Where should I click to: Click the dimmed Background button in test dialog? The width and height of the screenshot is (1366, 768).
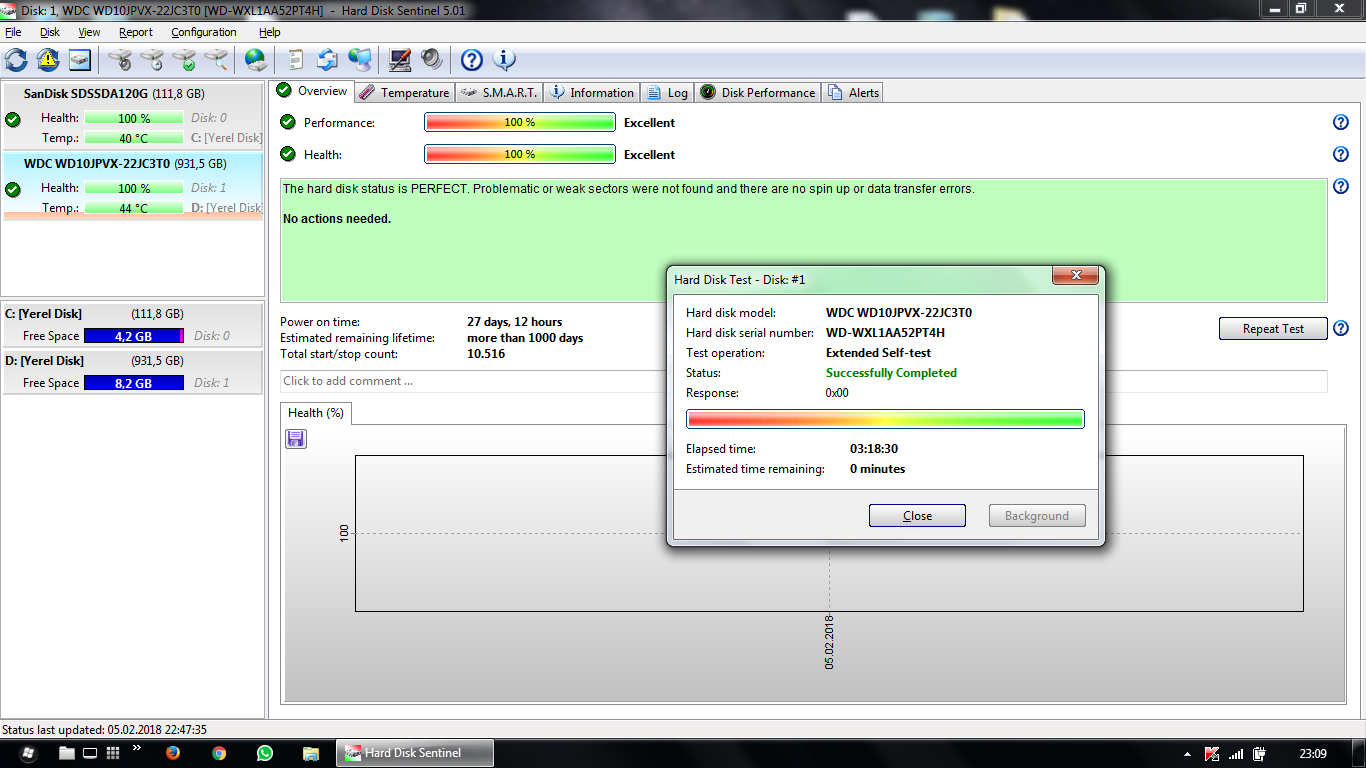[1037, 516]
